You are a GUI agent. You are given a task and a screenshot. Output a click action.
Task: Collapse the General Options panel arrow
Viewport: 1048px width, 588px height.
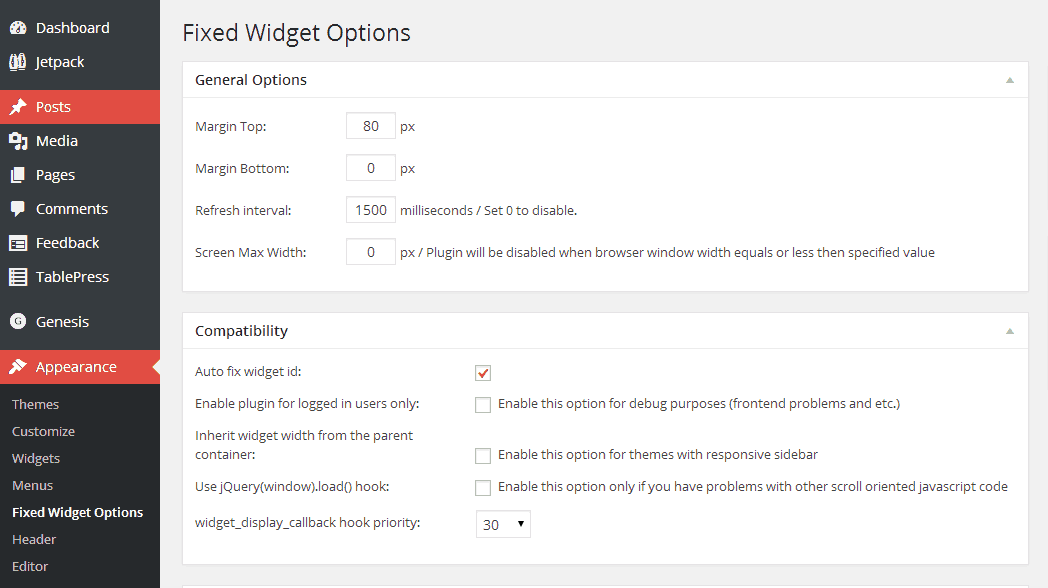pos(1010,80)
